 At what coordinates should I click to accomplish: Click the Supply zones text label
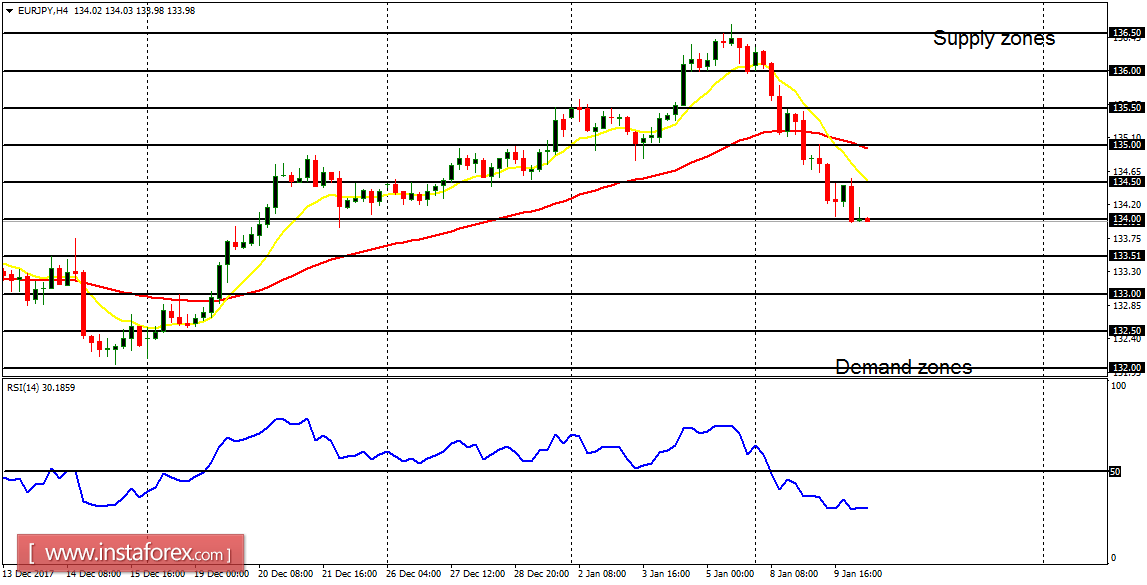[994, 38]
